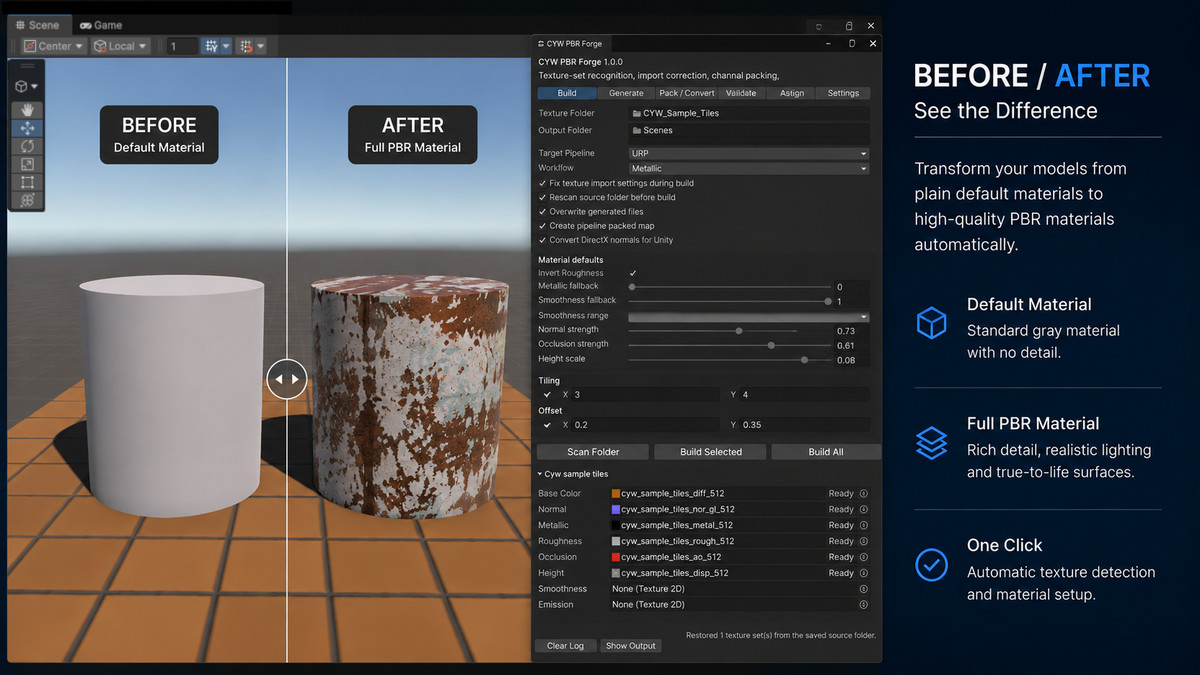Open object picker for Height texture
The image size is (1200, 675).
[x=863, y=573]
